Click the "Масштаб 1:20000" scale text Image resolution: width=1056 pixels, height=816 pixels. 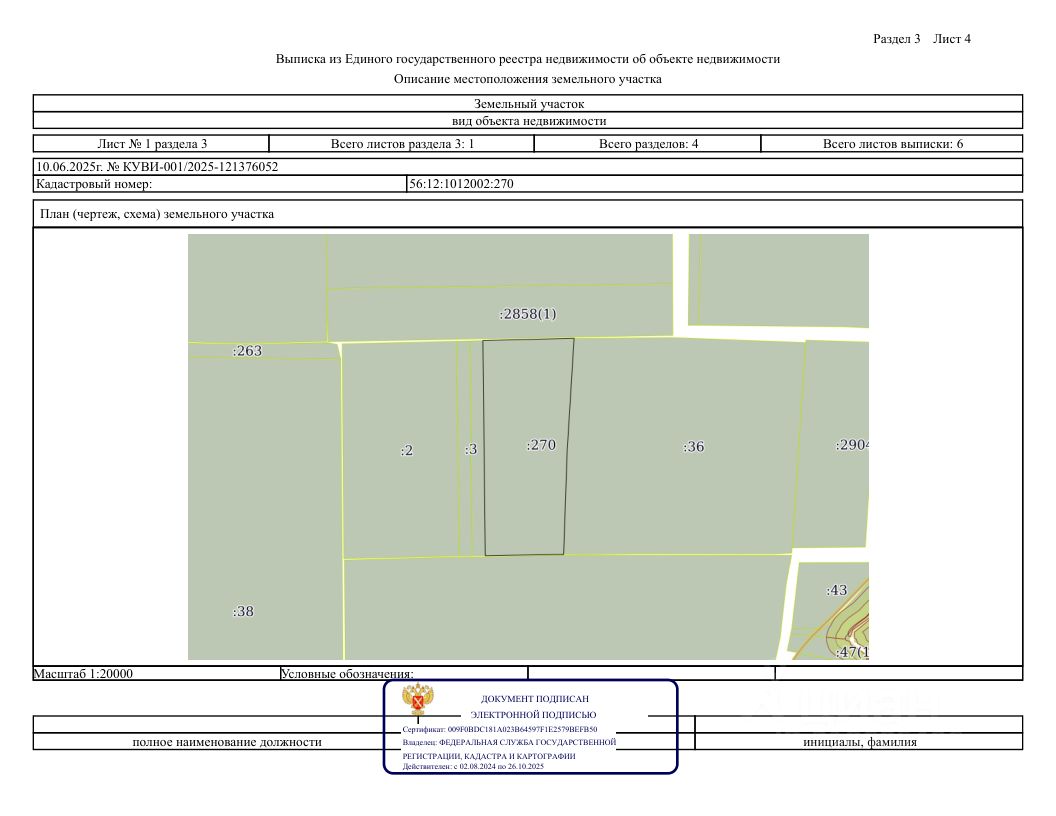pyautogui.click(x=84, y=674)
